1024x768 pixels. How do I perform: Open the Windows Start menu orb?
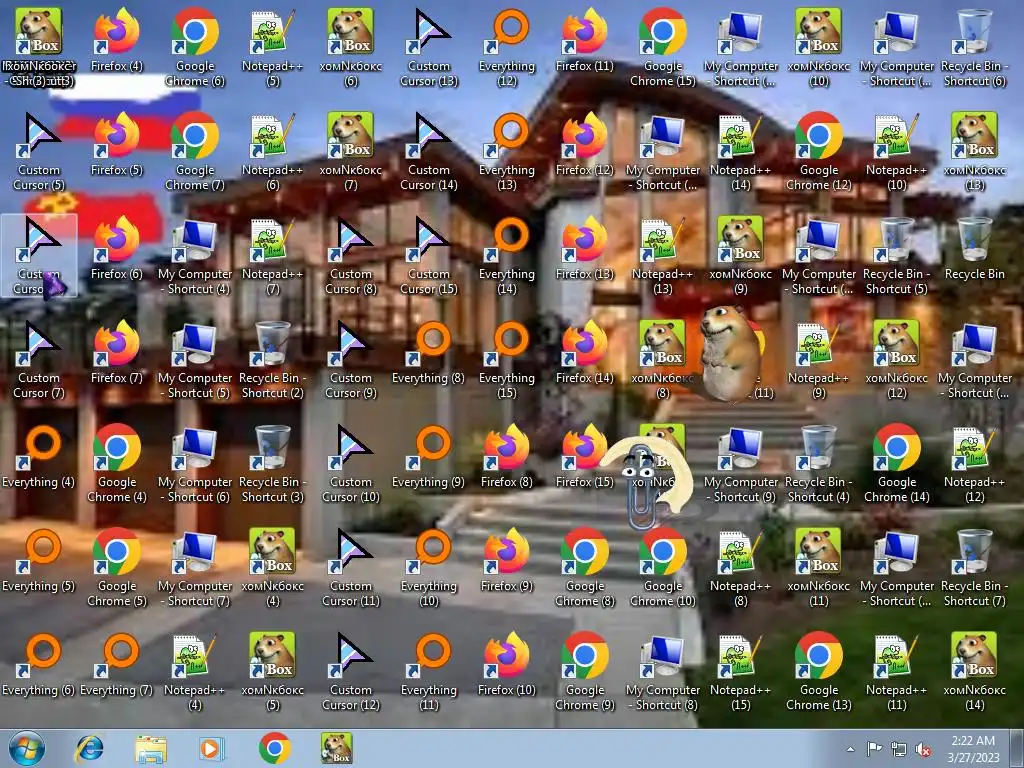pos(27,748)
